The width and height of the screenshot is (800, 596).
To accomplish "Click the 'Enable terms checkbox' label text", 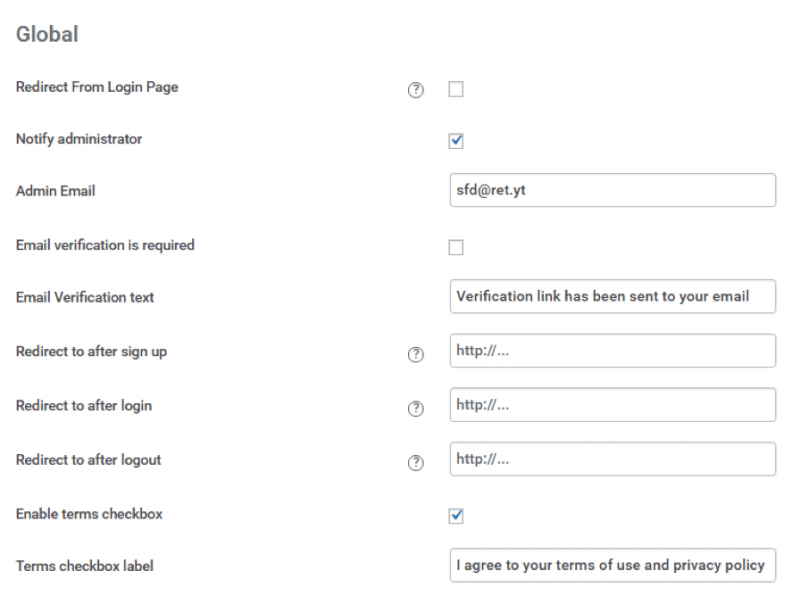I will [89, 514].
